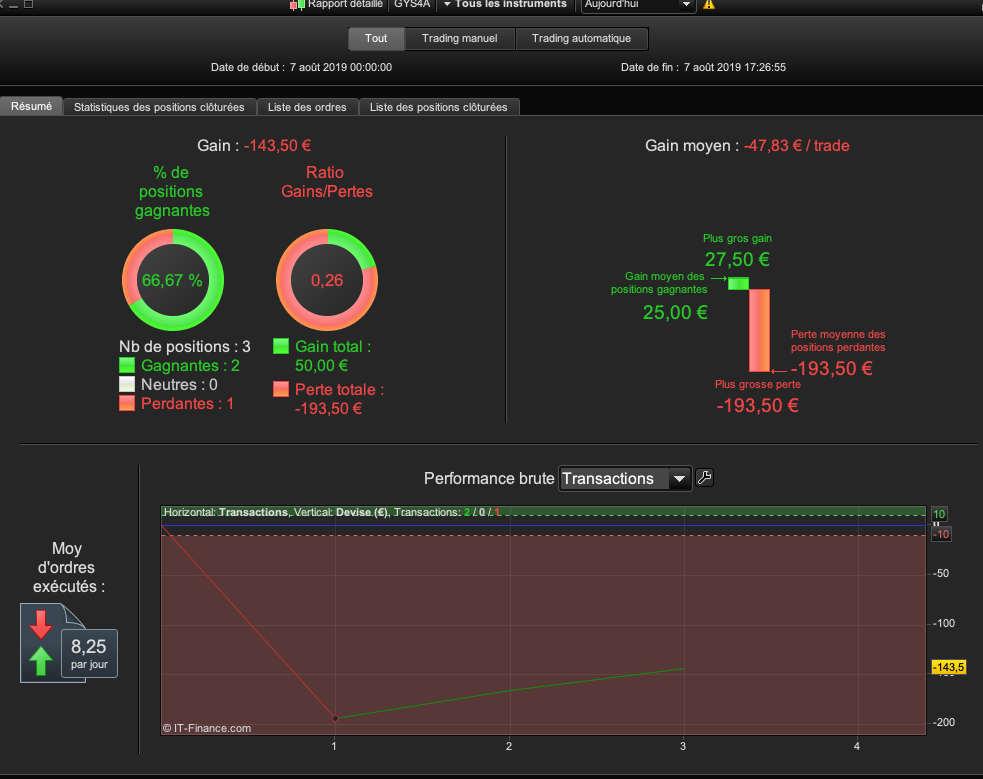The image size is (983, 779).
Task: Click the yellow warning triangle icon
Action: pyautogui.click(x=709, y=4)
